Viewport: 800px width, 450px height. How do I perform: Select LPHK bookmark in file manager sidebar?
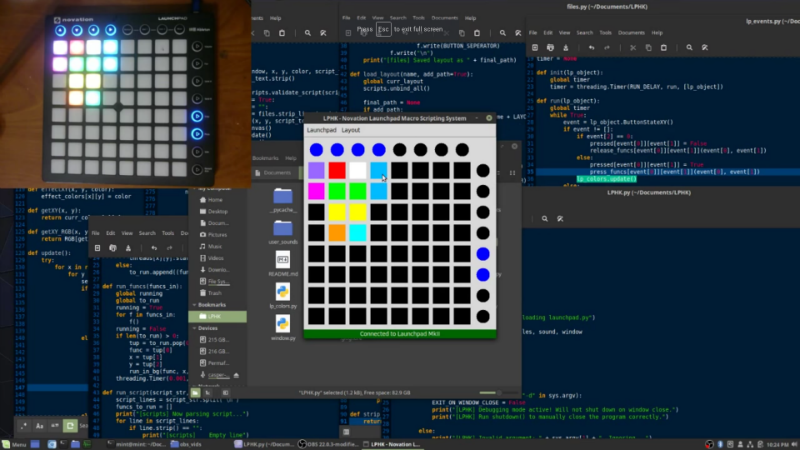[x=215, y=314]
